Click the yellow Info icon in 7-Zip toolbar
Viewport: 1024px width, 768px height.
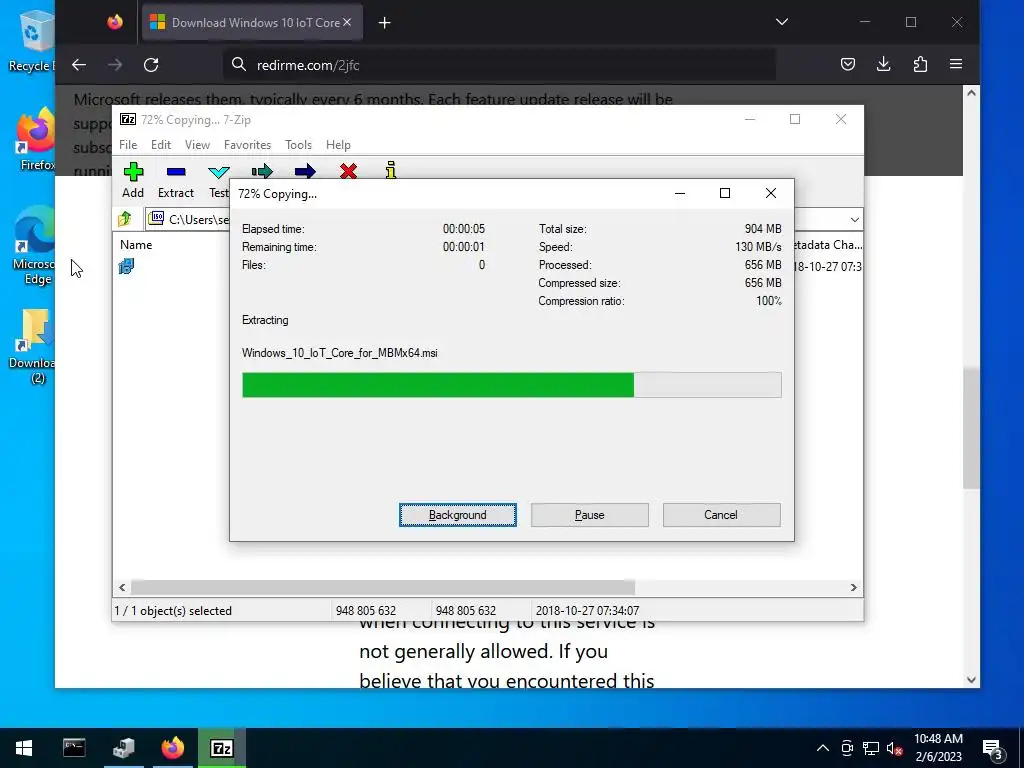[391, 170]
